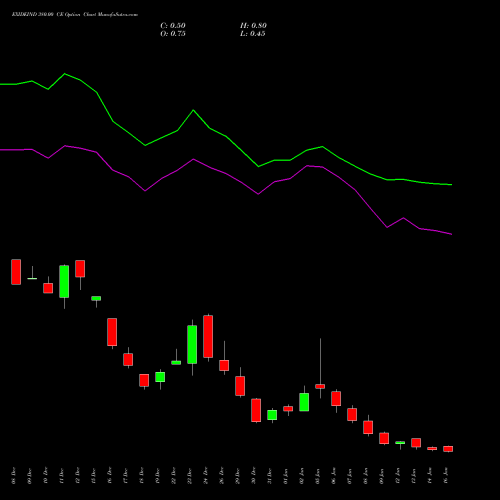Click the red candle on 30 Dec
This screenshot has height=500, width=500.
256,410
